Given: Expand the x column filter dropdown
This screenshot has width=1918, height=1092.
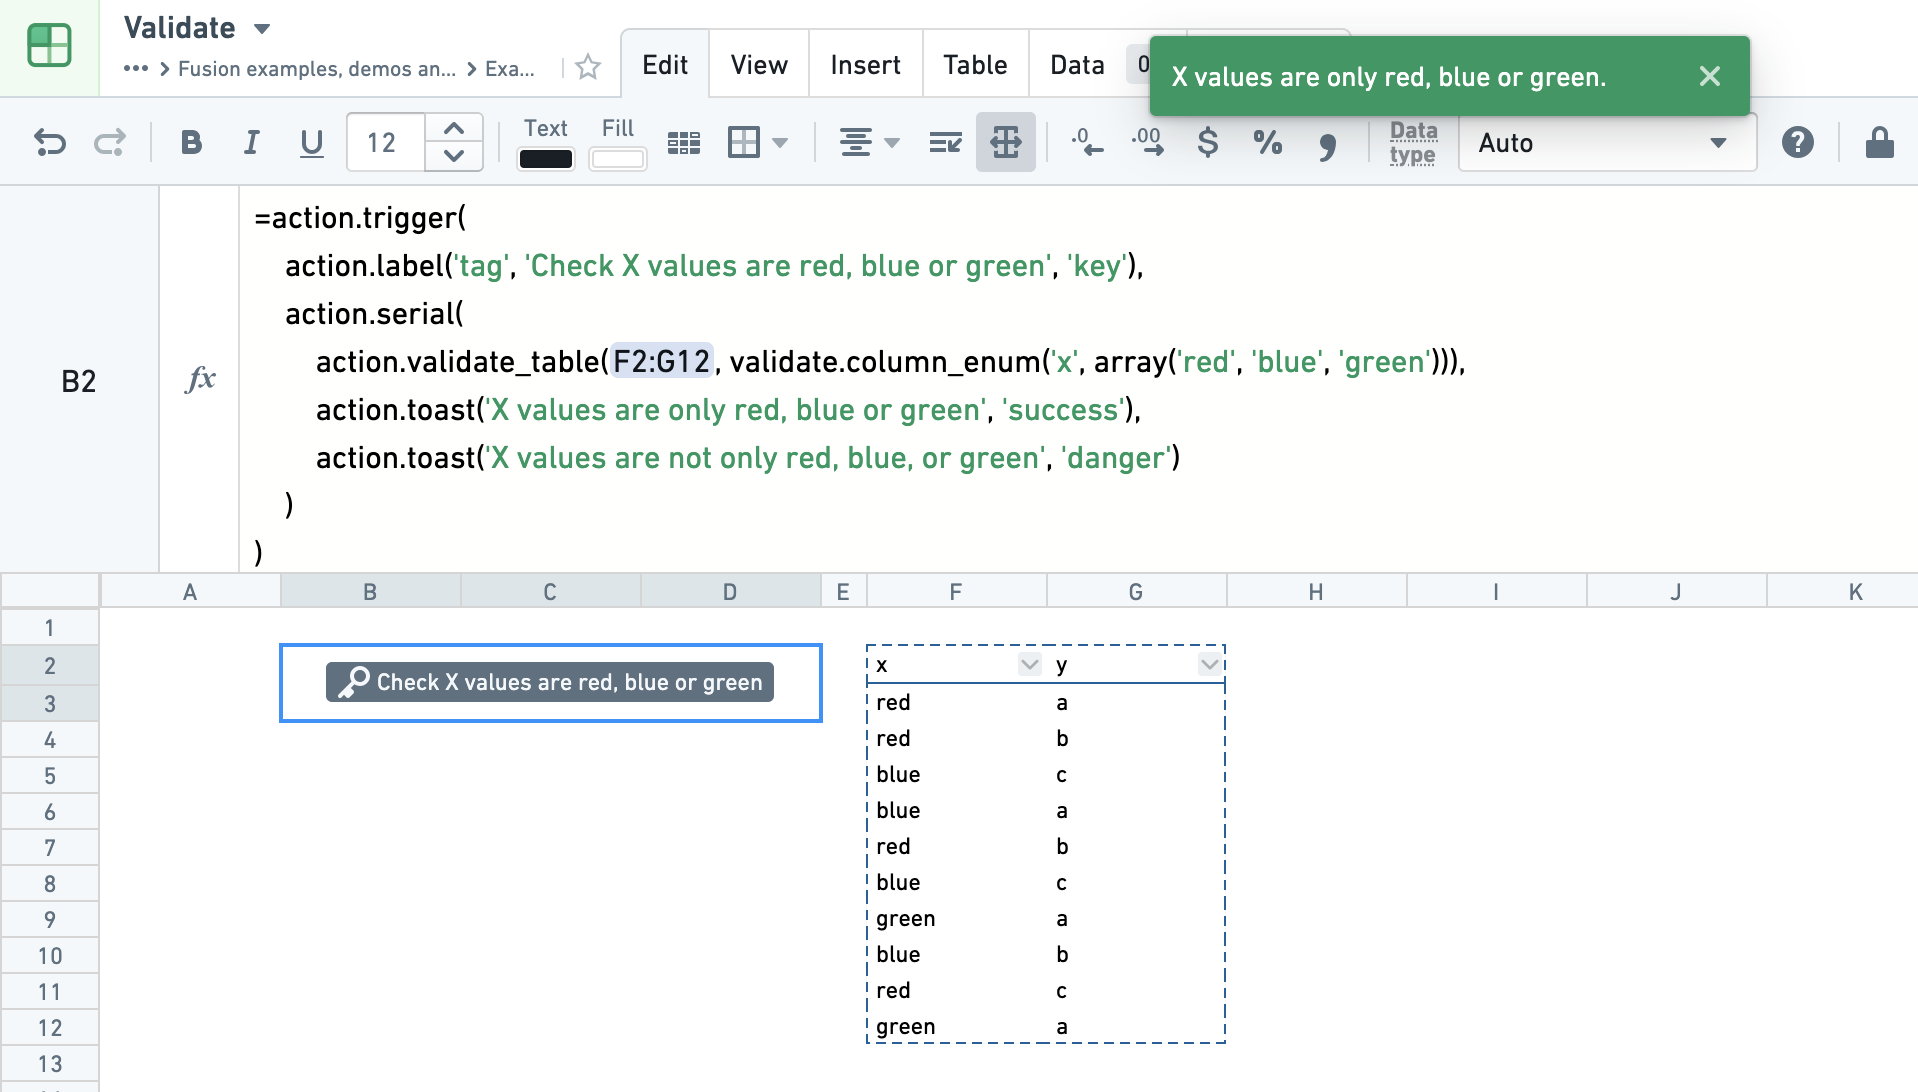Looking at the screenshot, I should tap(1029, 665).
